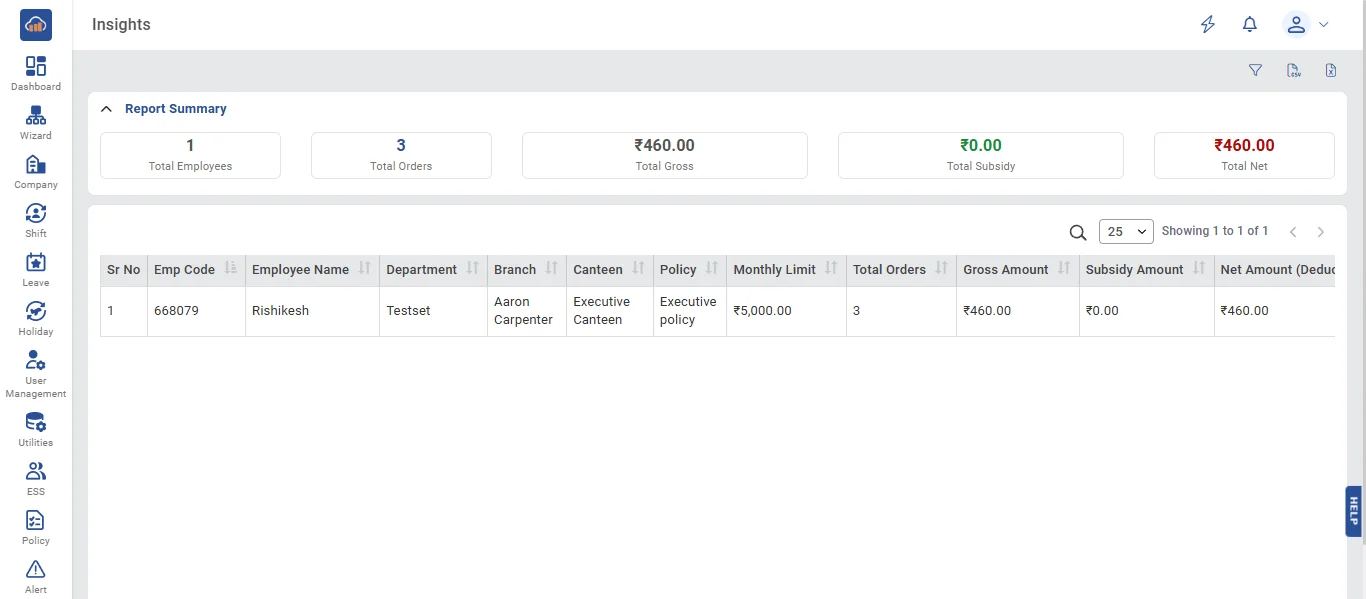This screenshot has height=599, width=1366.
Task: Open Utilities in the sidebar
Action: [x=36, y=430]
